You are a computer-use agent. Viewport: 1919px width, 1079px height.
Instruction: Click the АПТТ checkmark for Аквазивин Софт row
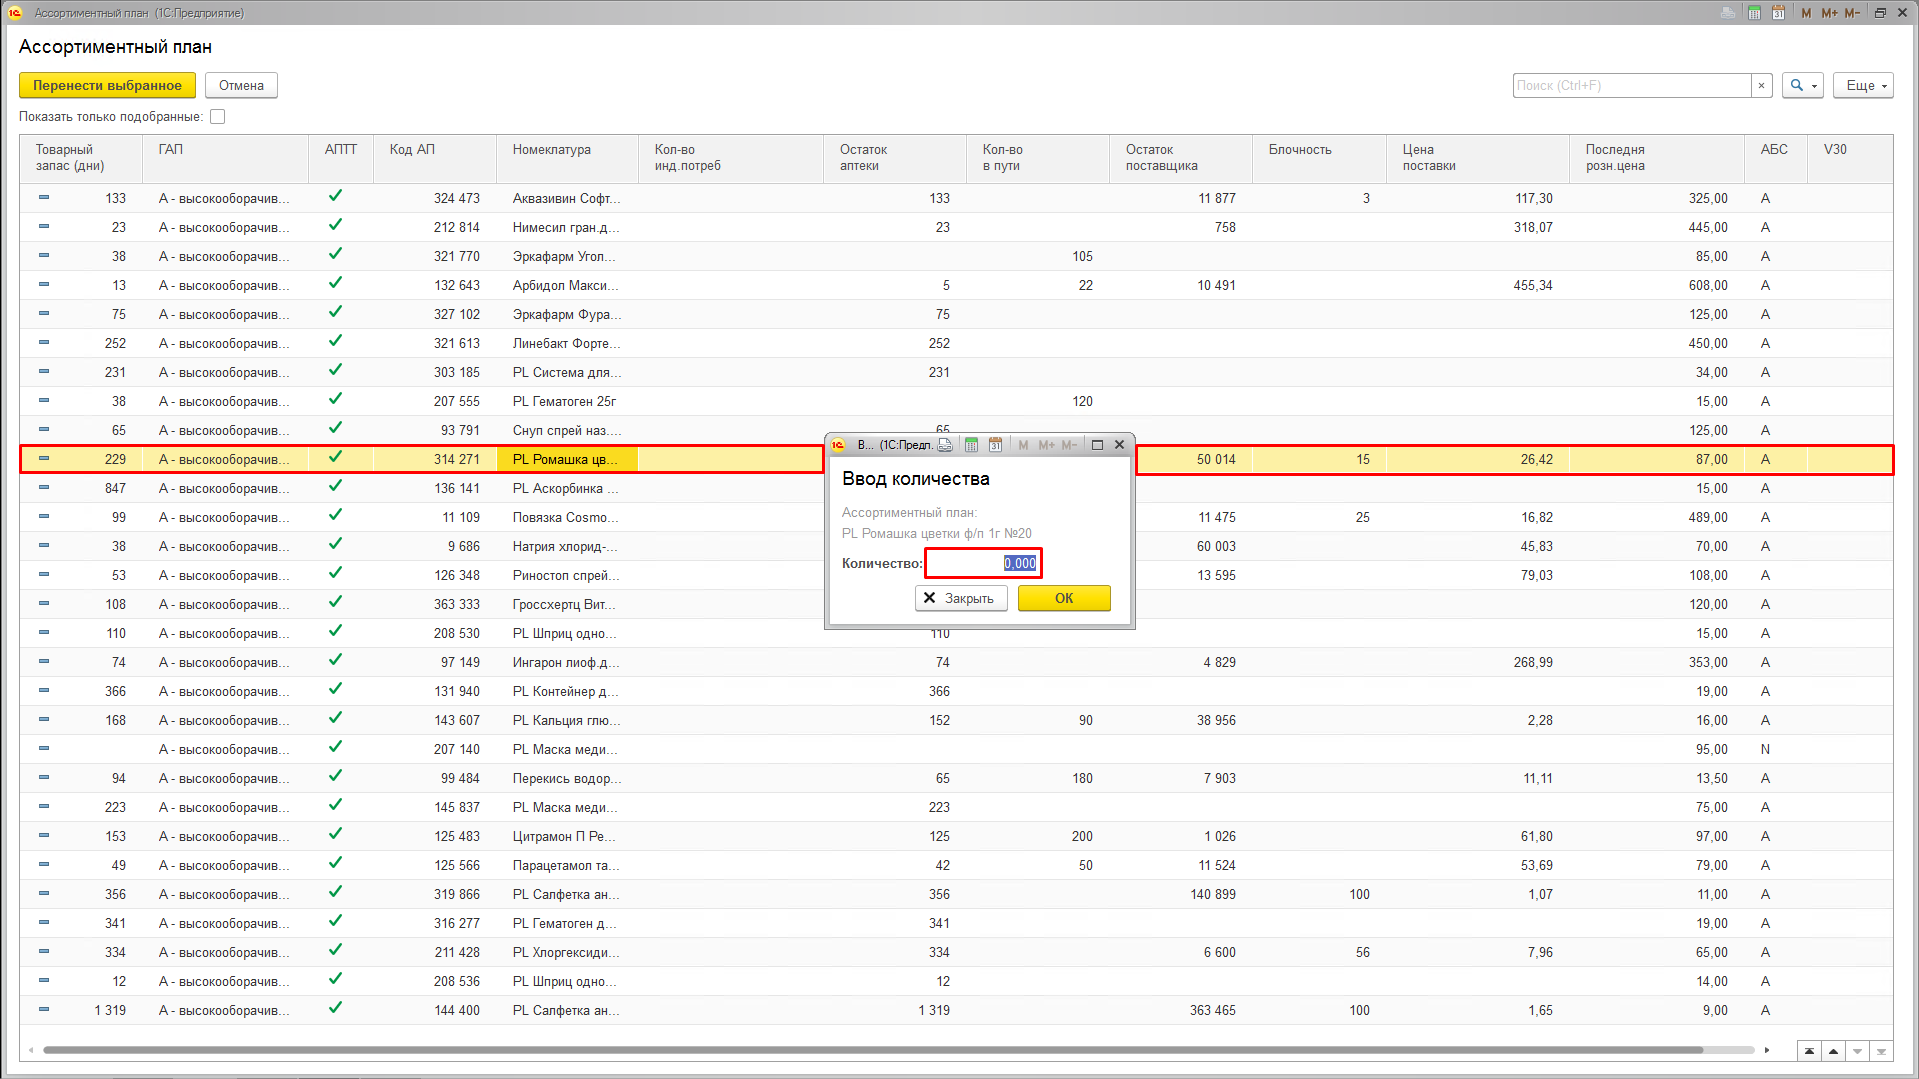click(x=336, y=197)
